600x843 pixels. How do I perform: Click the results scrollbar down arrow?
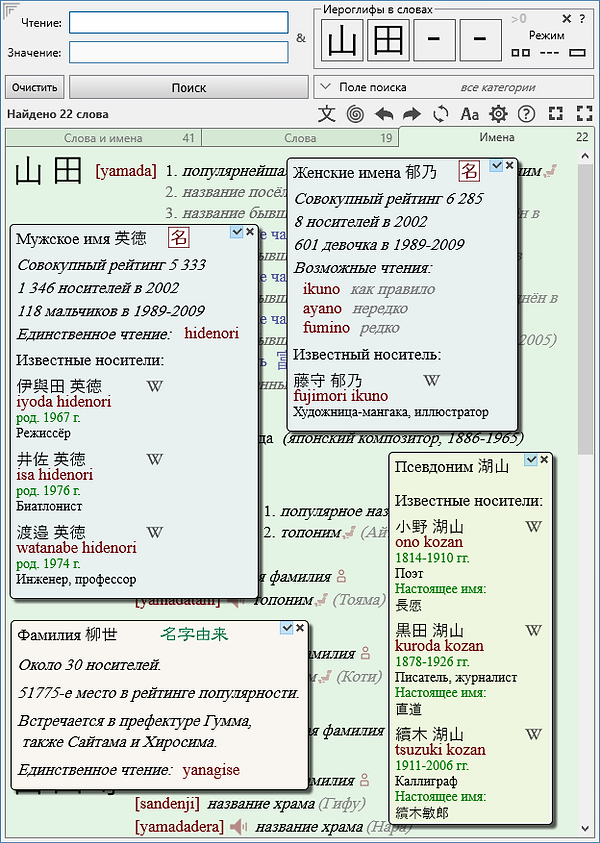point(585,827)
